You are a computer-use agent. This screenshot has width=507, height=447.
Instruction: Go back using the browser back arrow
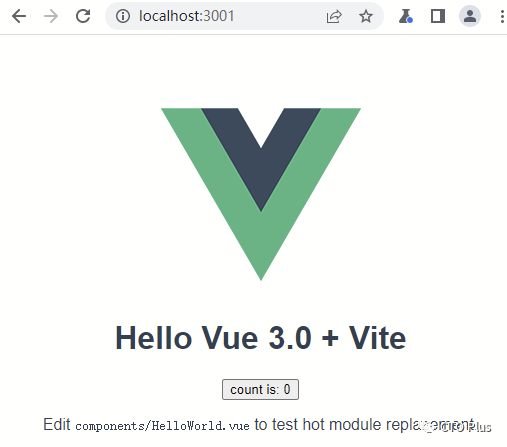[x=19, y=16]
